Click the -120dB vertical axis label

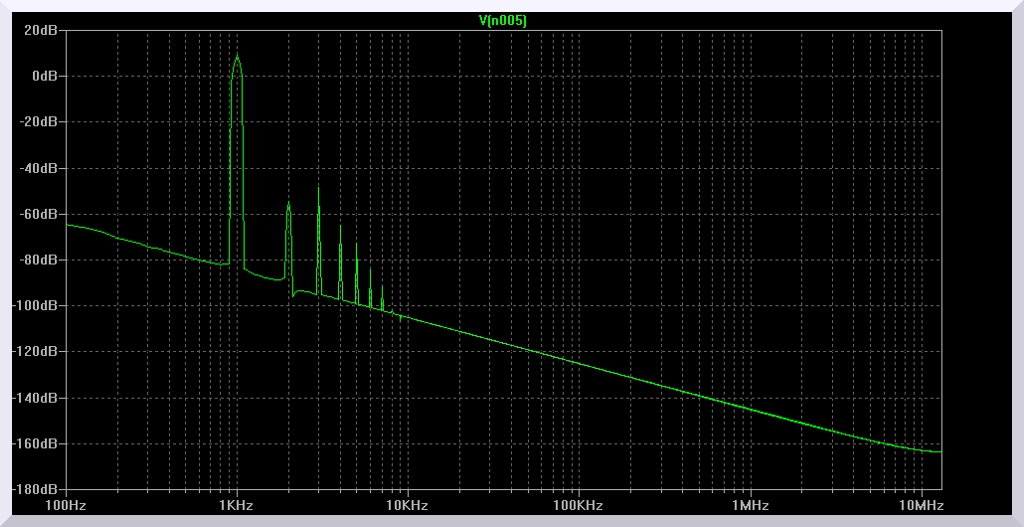(40, 352)
